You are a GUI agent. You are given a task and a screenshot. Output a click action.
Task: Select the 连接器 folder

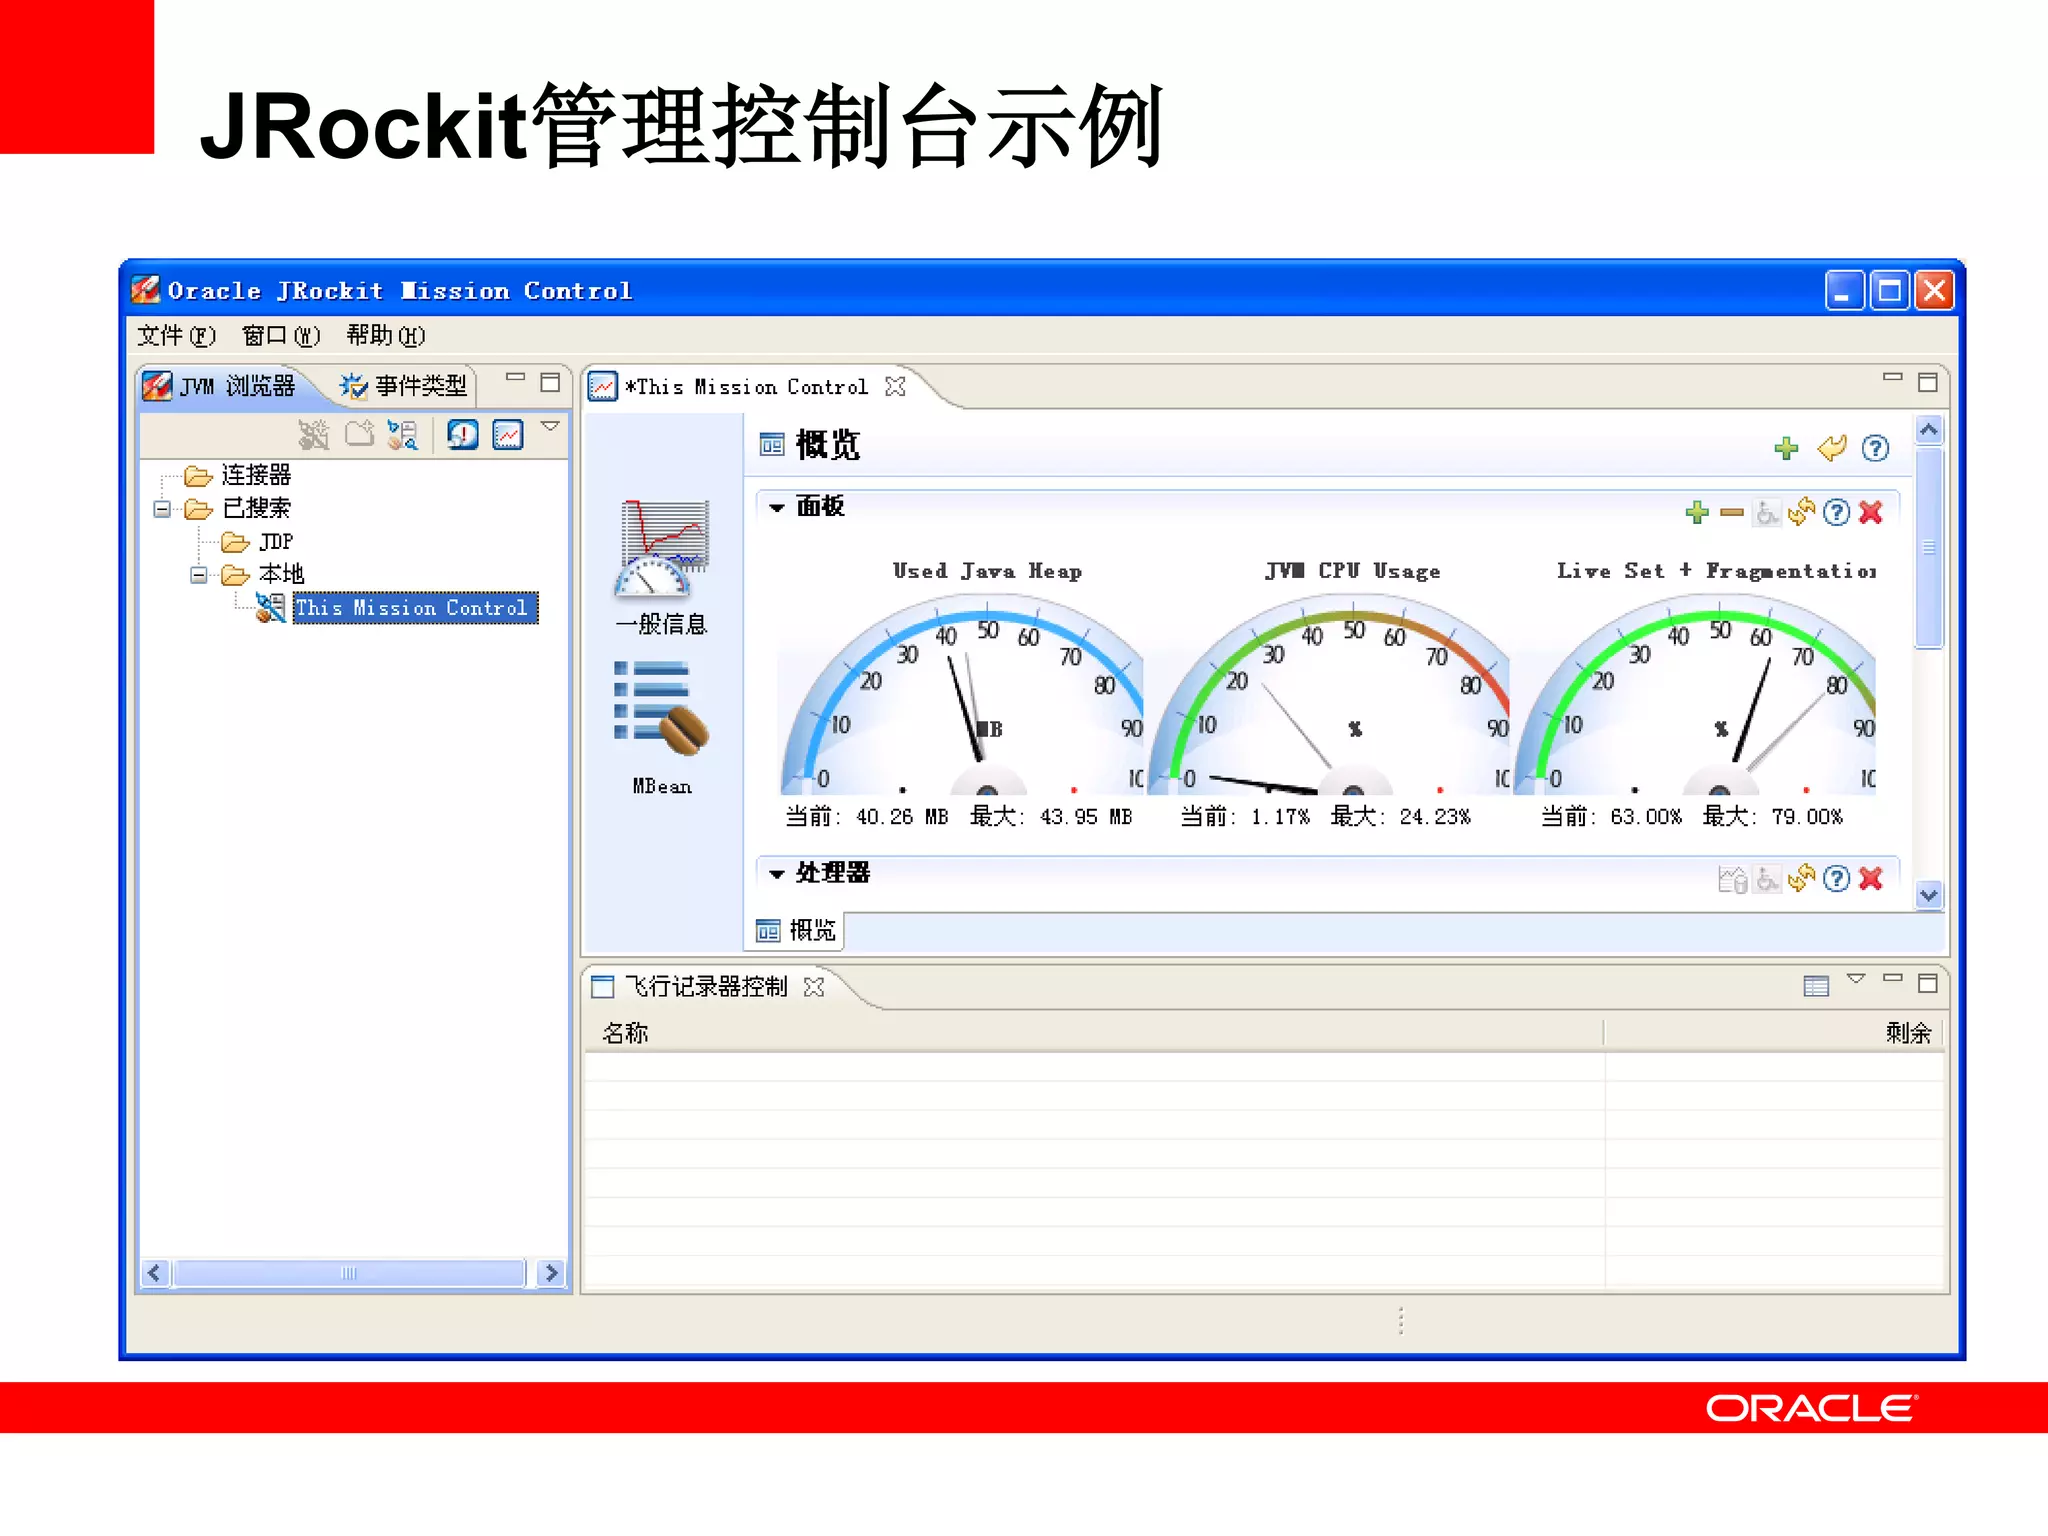tap(238, 475)
